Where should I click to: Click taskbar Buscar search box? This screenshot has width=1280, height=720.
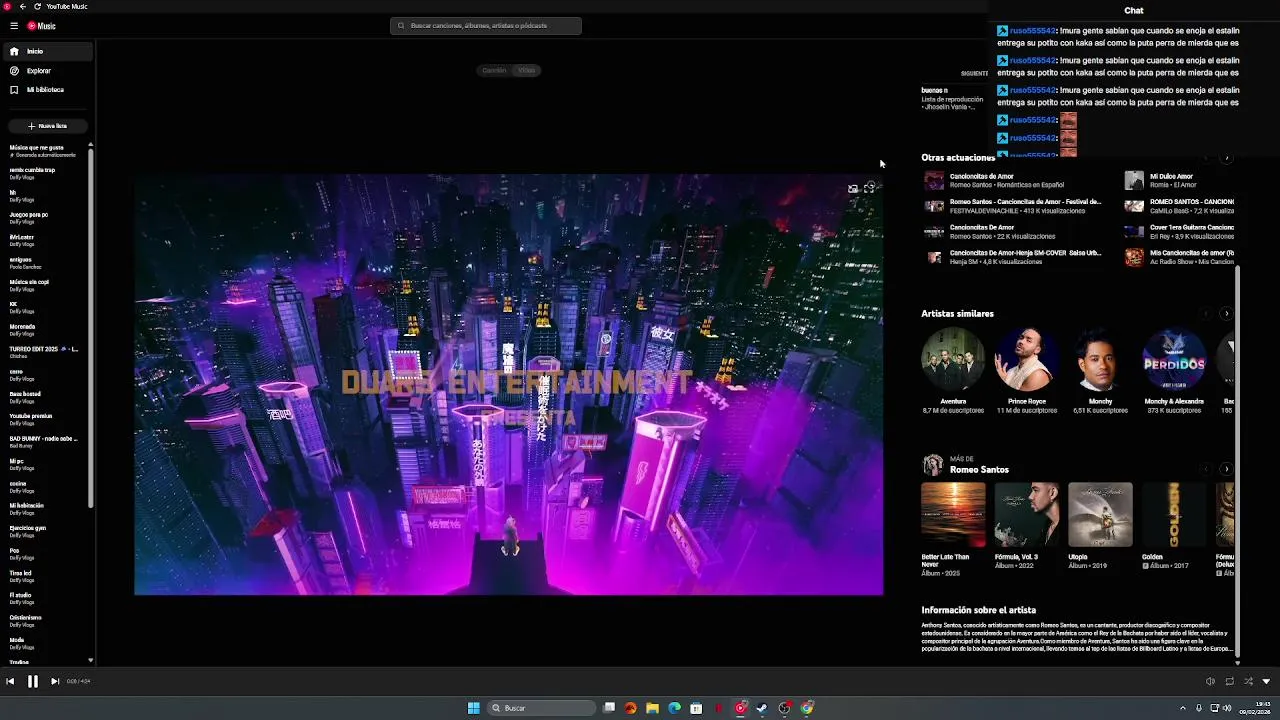click(x=541, y=708)
